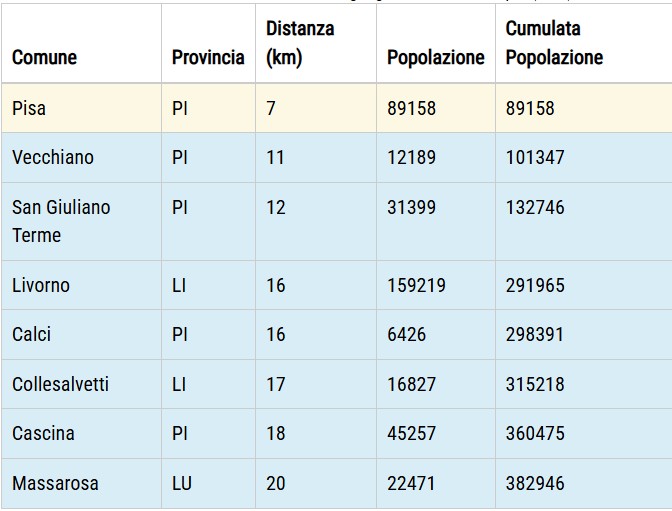Select the Collesalvetti cell
Image resolution: width=672 pixels, height=511 pixels.
click(x=60, y=384)
